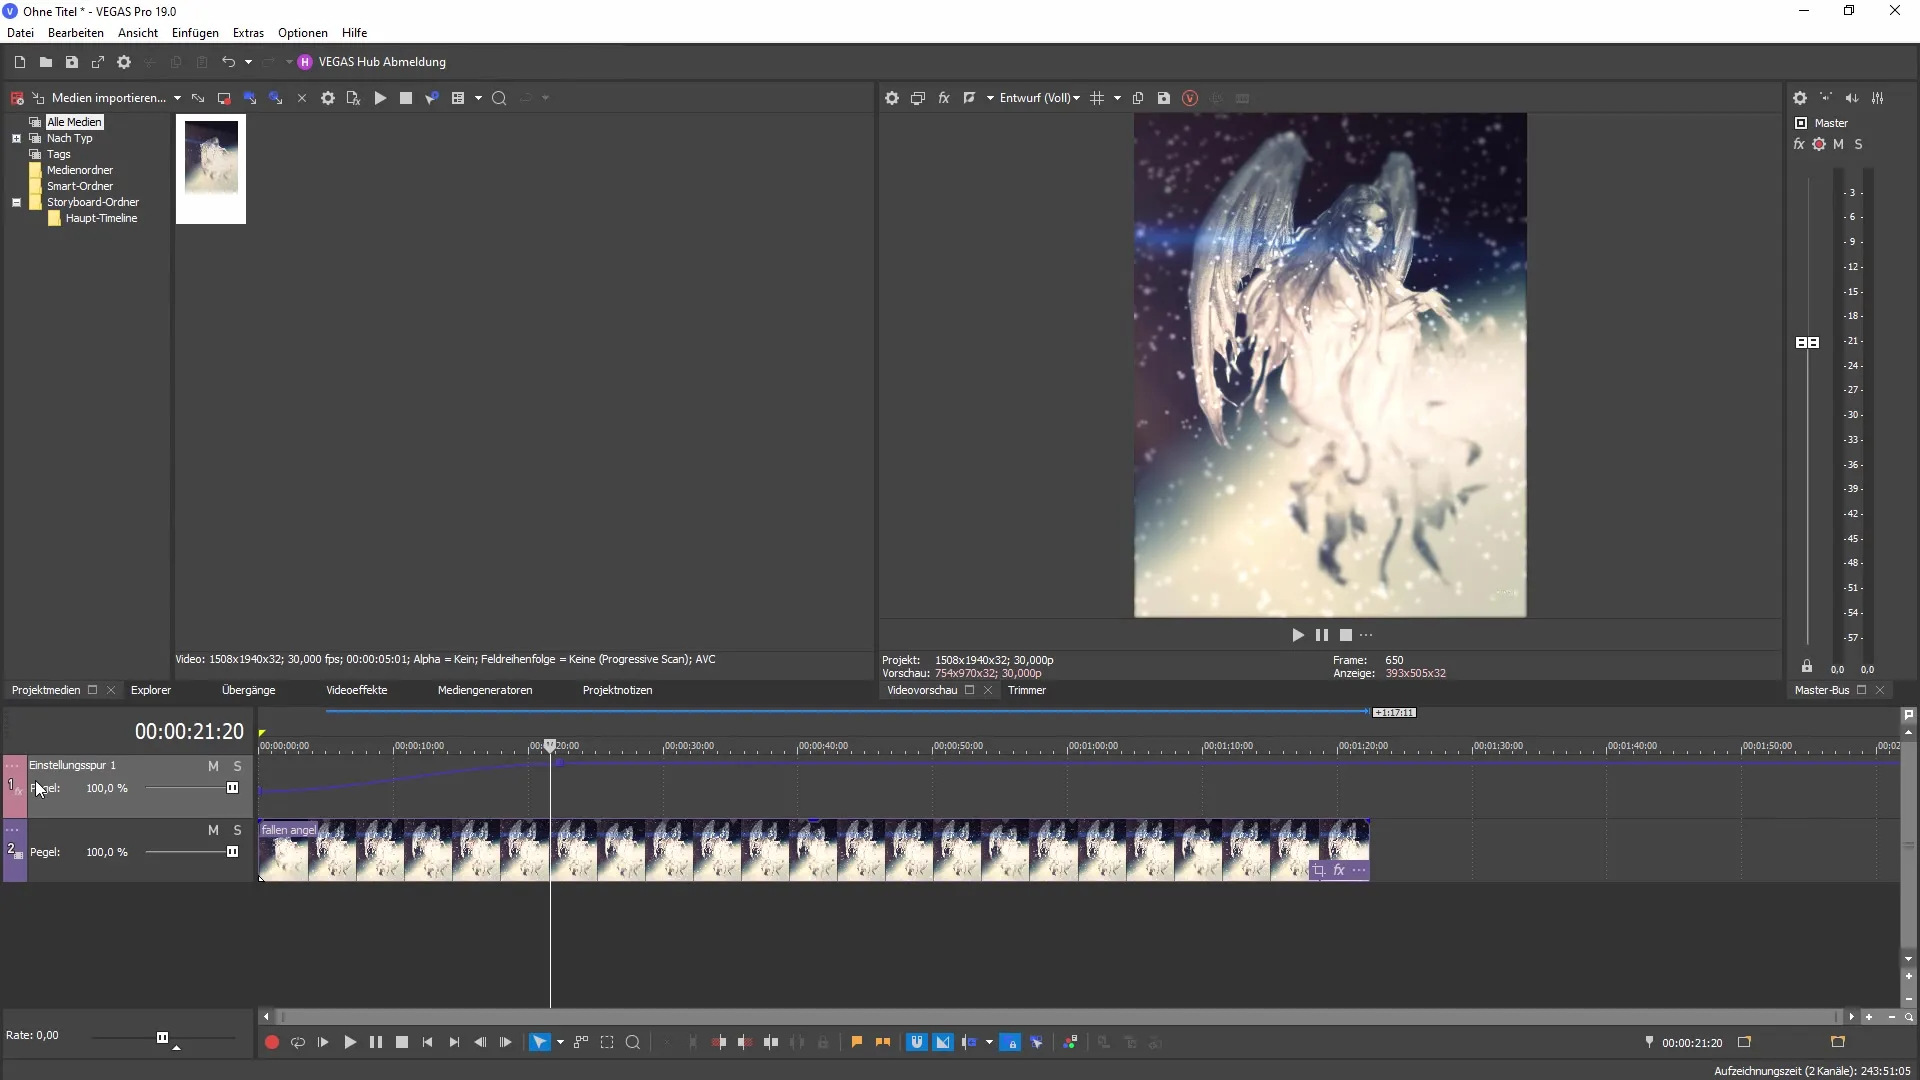Select the Übergänge tab in panel
This screenshot has height=1080, width=1920.
coord(249,690)
